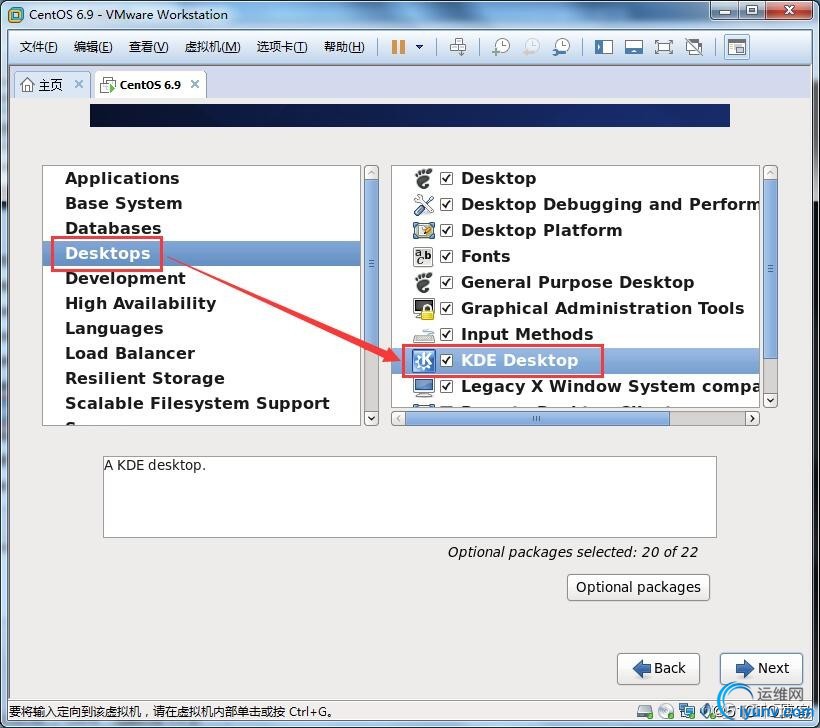
Task: Click the Graphical Administration Tools lock icon
Action: 424,309
